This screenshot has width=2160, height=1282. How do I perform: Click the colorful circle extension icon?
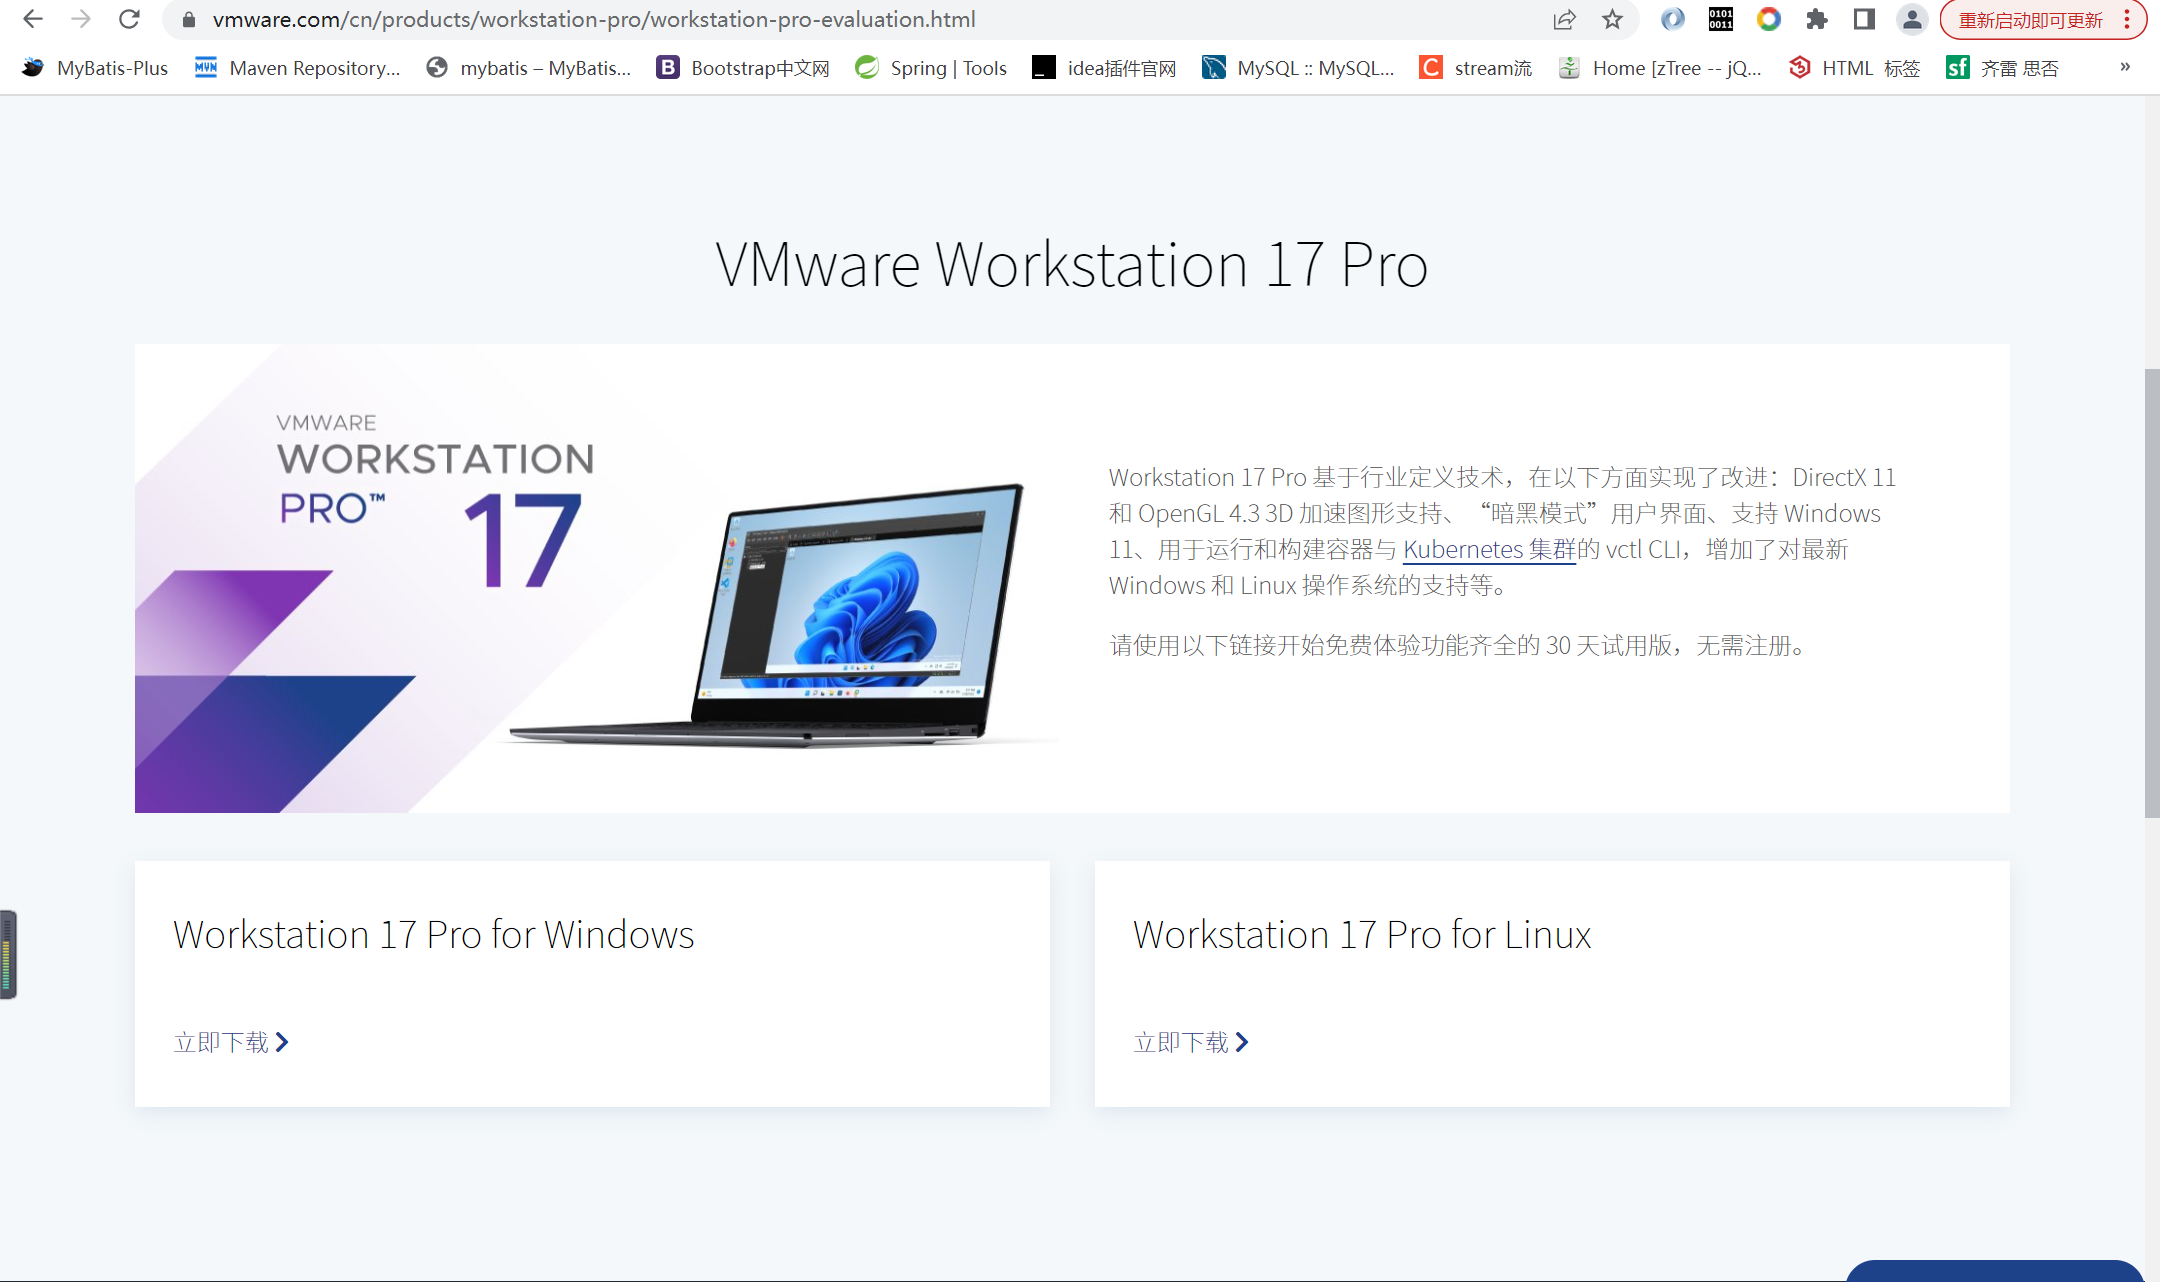[1768, 19]
